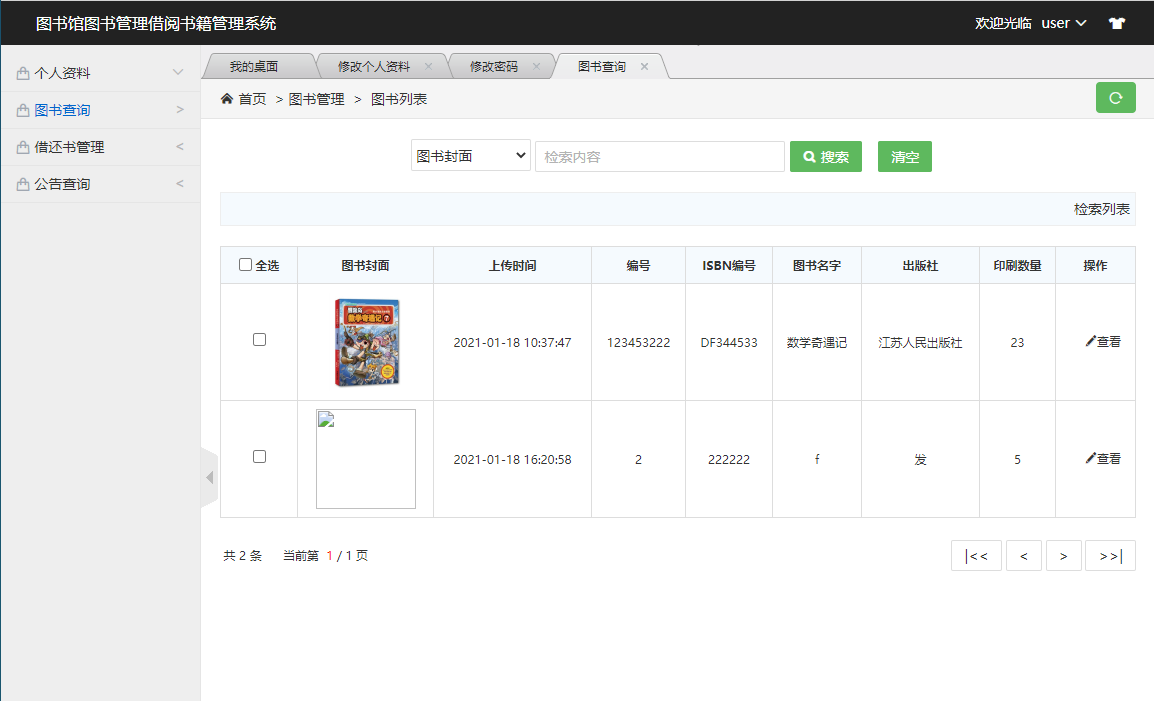The width and height of the screenshot is (1154, 701).
Task: Check the checkbox for the 数学奇遇记 row
Action: 259,339
